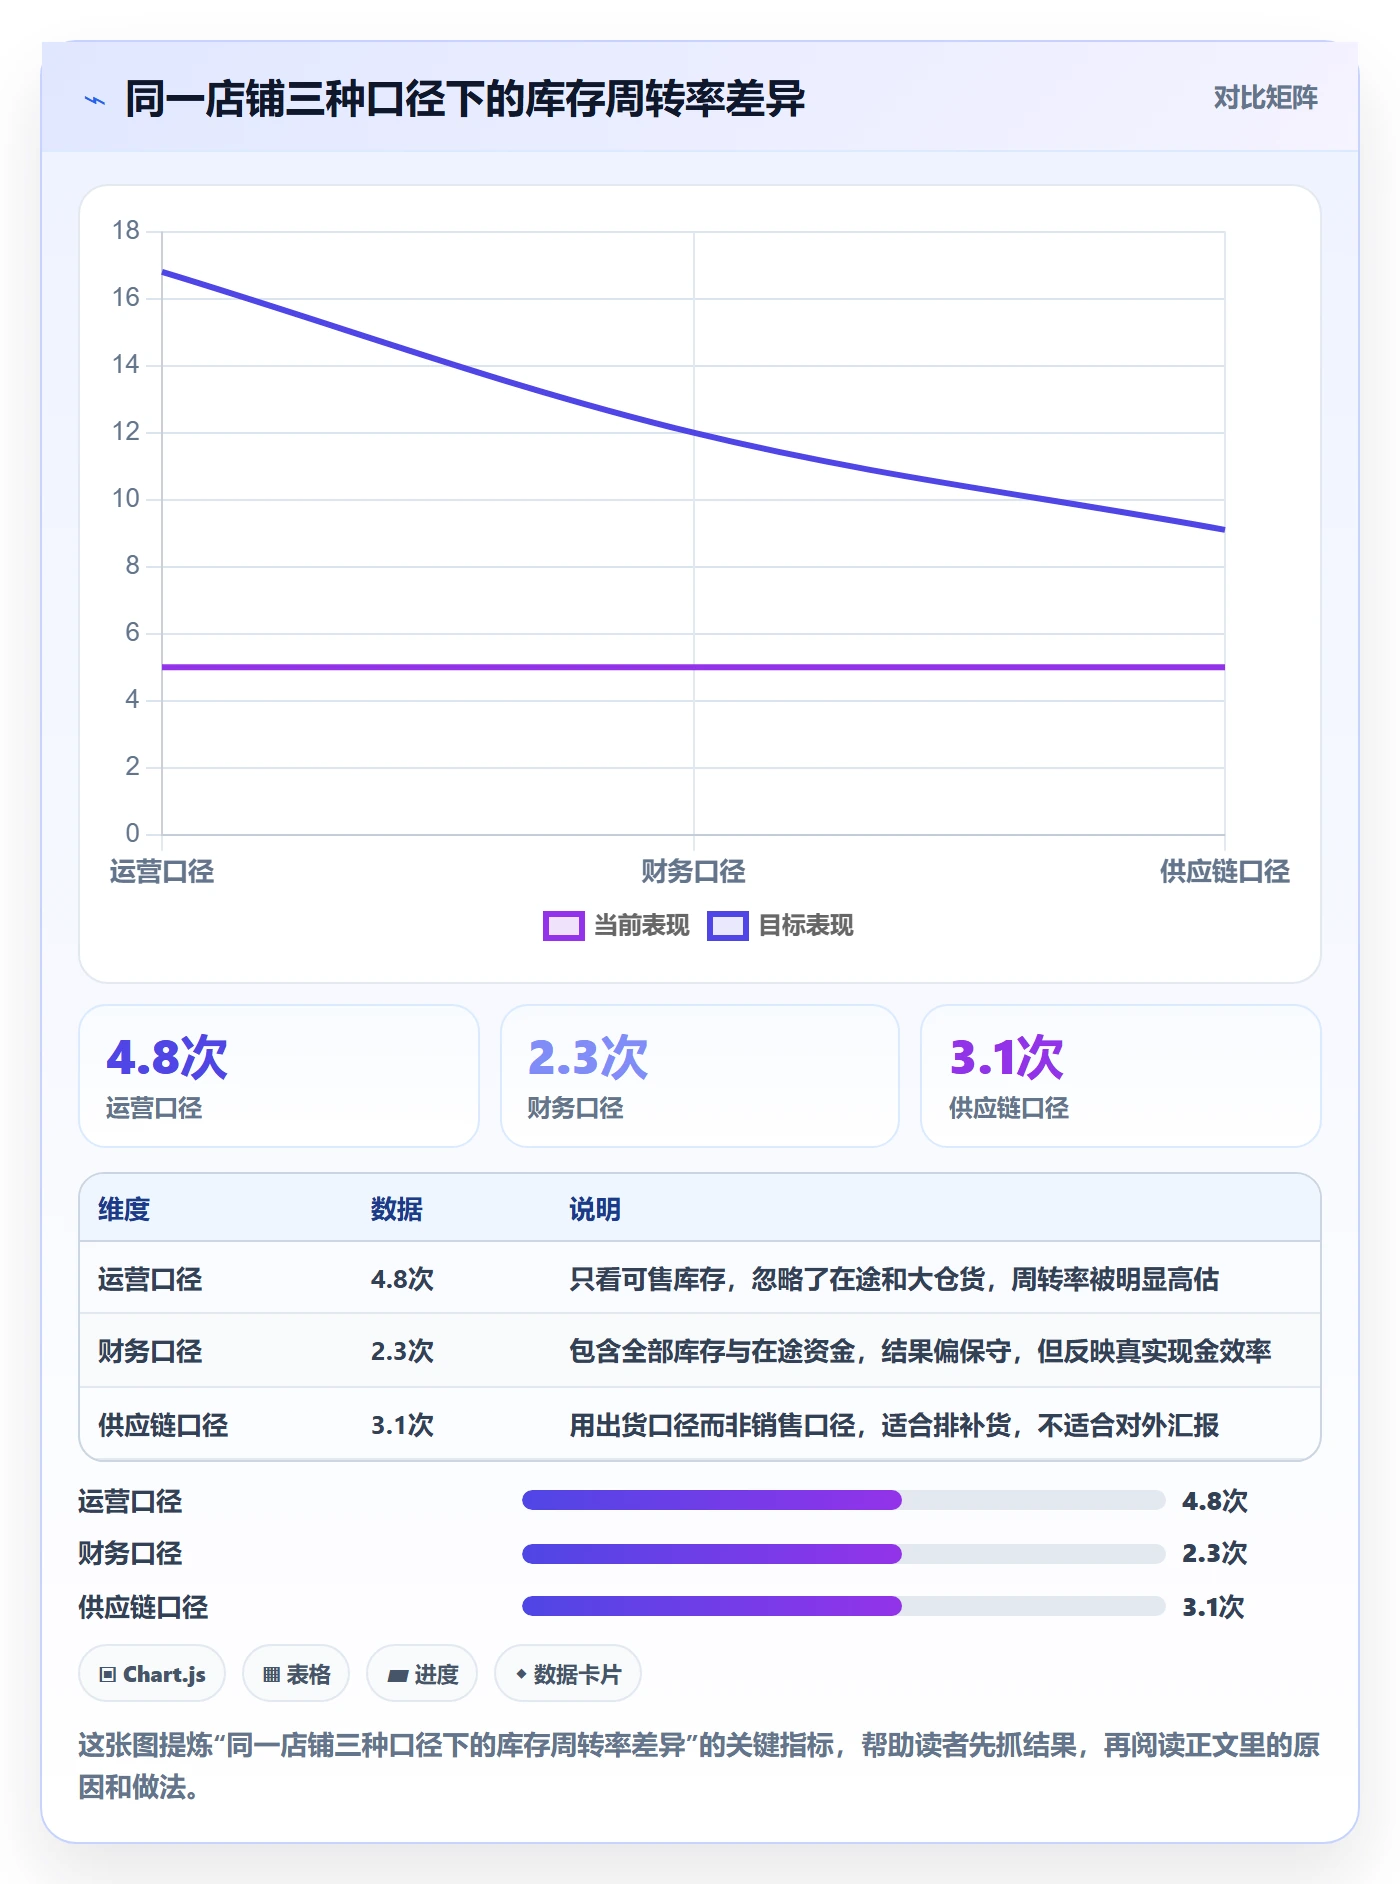This screenshot has width=1400, height=1884.
Task: Click the summary paragraph at the bottom
Action: pyautogui.click(x=699, y=1766)
